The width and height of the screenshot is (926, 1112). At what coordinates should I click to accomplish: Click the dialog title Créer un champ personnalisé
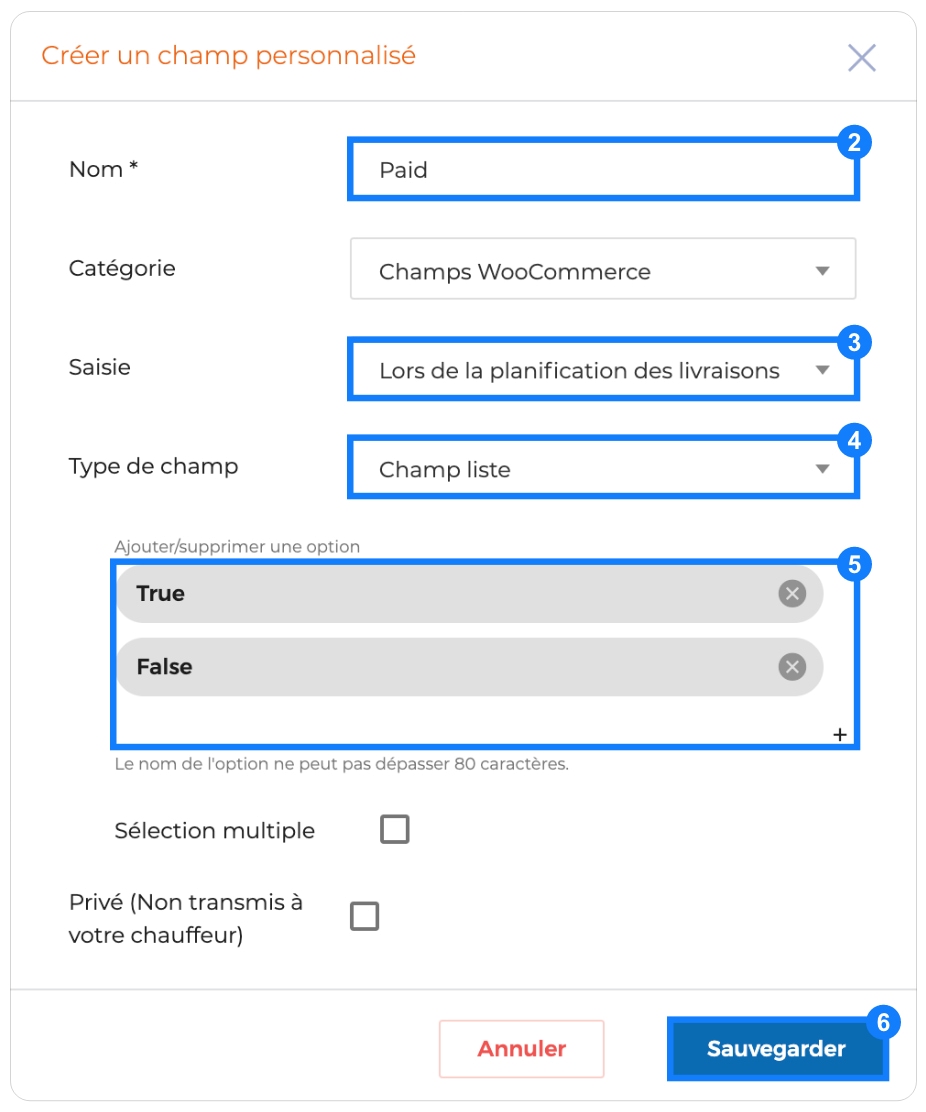point(228,55)
